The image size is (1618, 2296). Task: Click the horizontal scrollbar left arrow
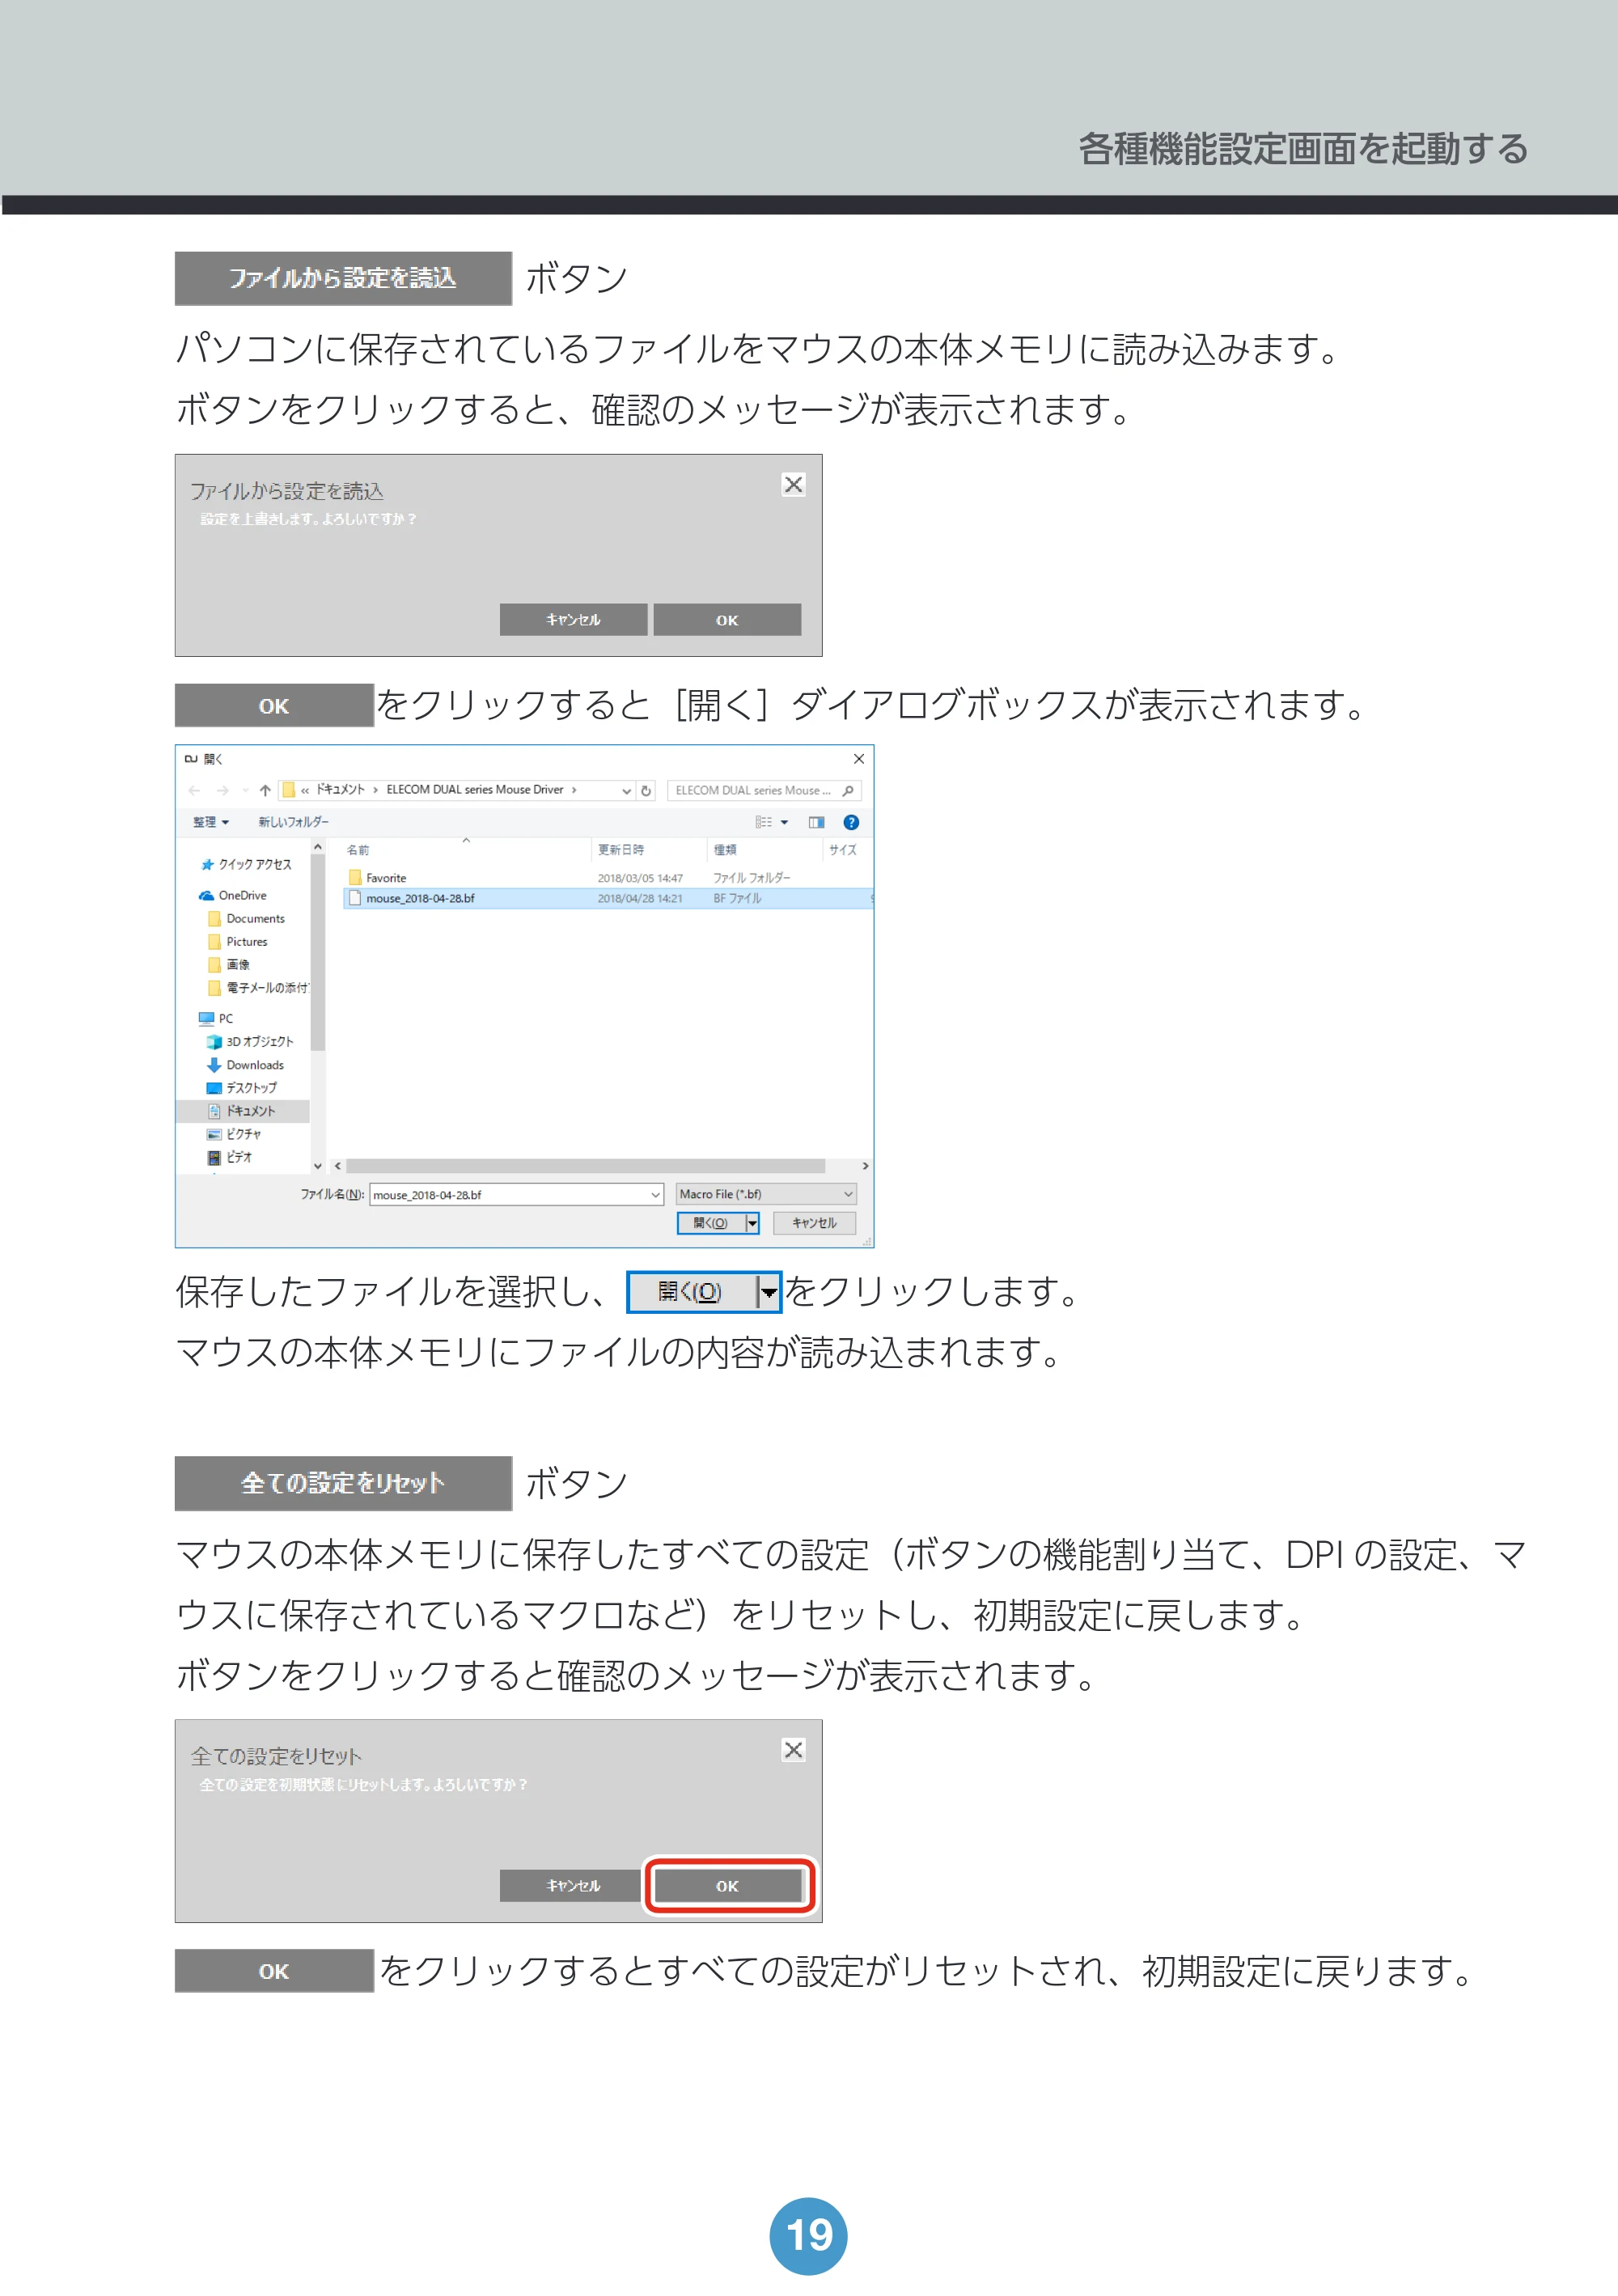pyautogui.click(x=338, y=1166)
